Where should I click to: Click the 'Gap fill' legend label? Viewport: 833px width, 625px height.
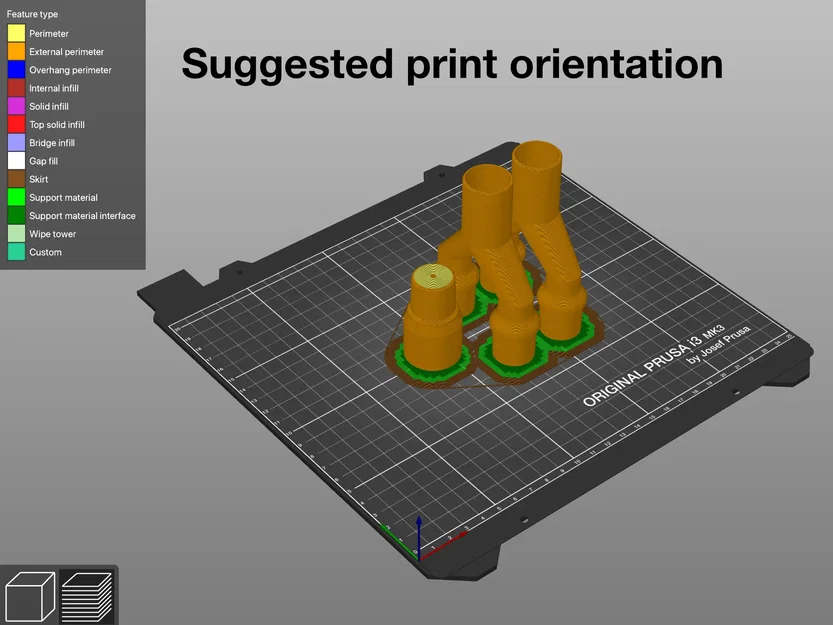(x=44, y=161)
